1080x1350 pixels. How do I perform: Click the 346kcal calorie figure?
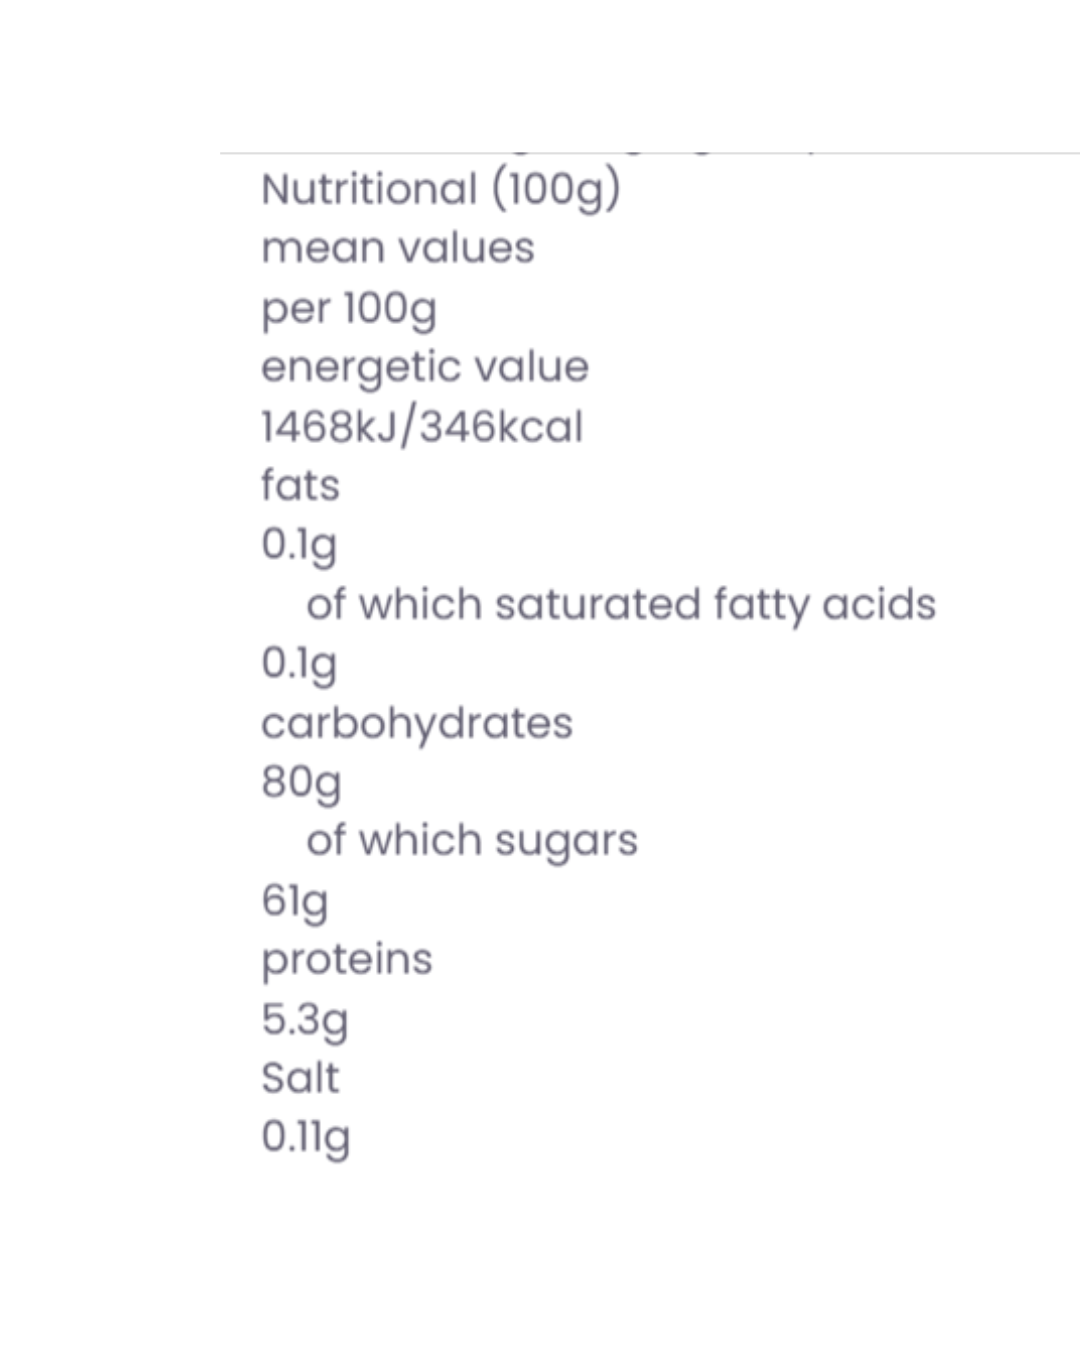[500, 427]
